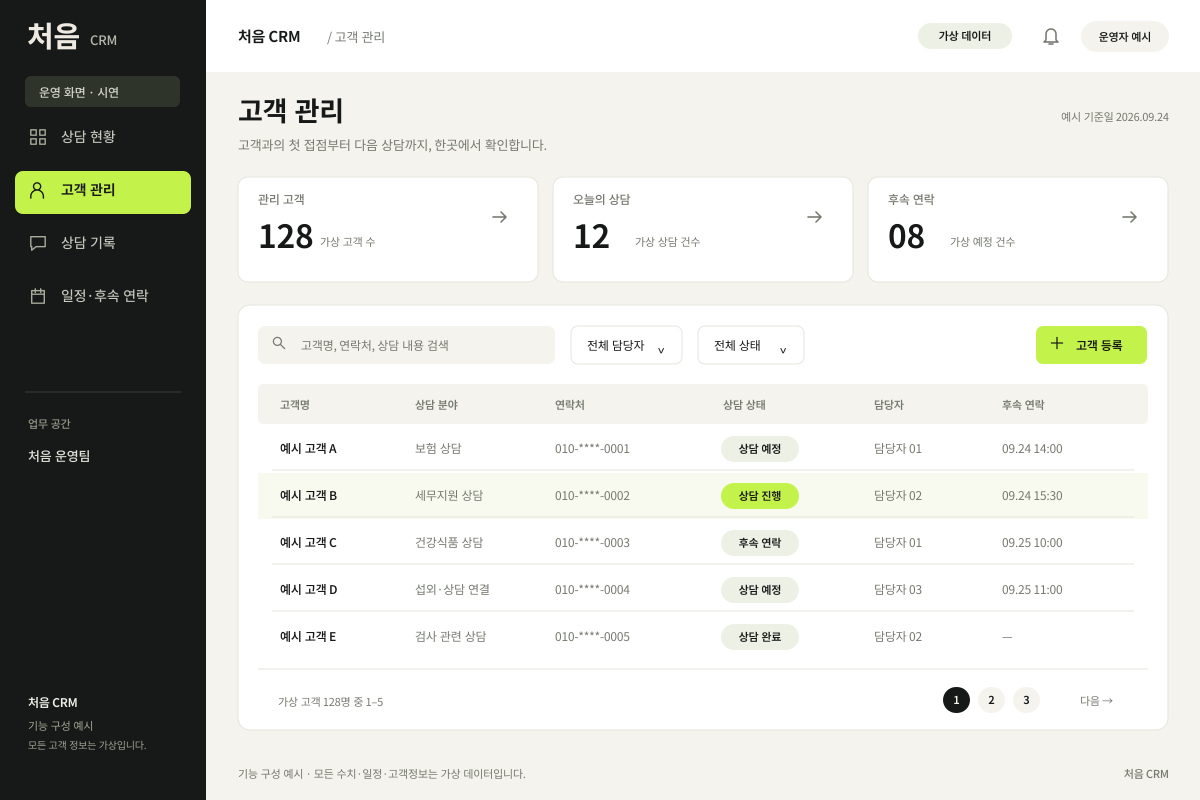The width and height of the screenshot is (1200, 800).
Task: Click the 상담 기록 chat bubble icon
Action: 38,243
